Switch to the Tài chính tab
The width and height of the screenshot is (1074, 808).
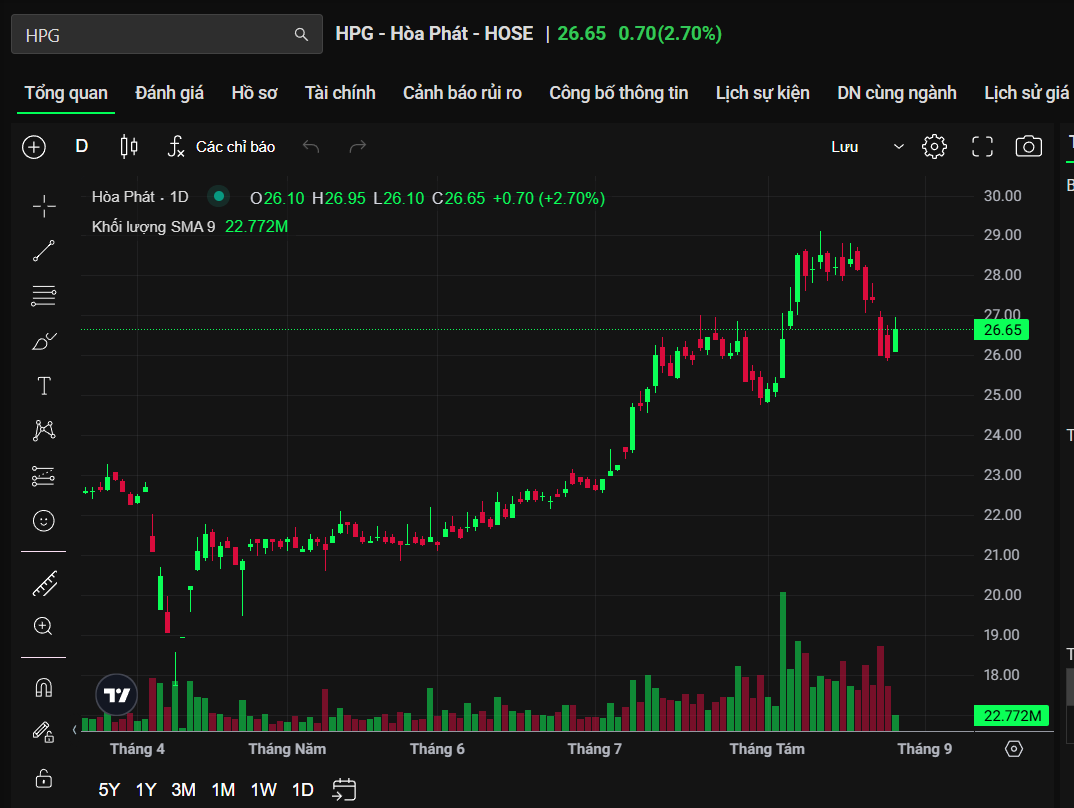click(340, 93)
